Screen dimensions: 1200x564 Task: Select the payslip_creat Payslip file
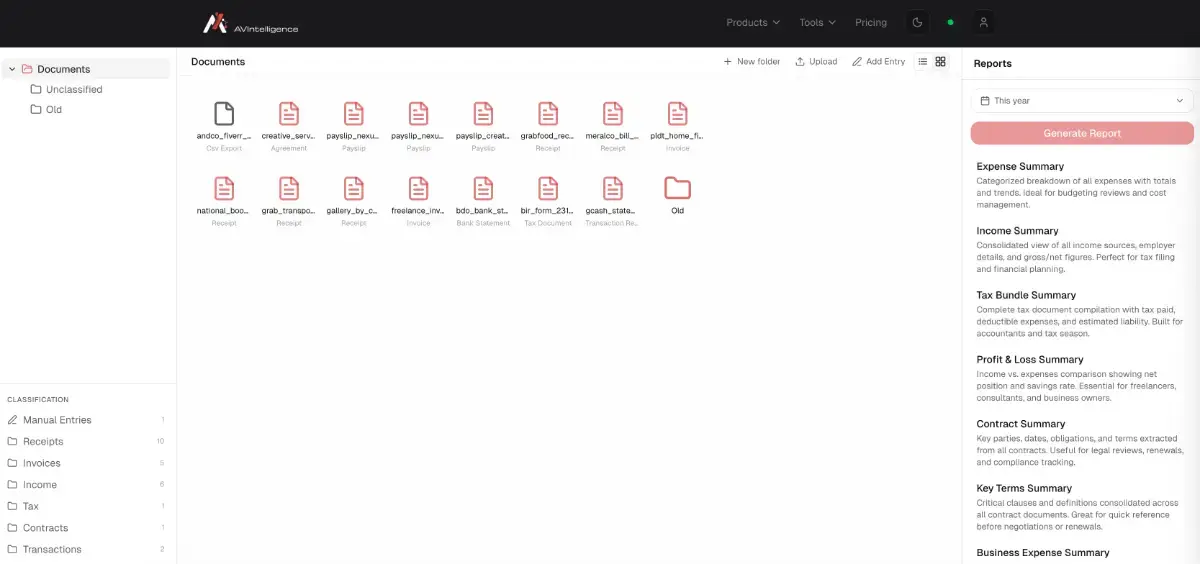(x=483, y=125)
